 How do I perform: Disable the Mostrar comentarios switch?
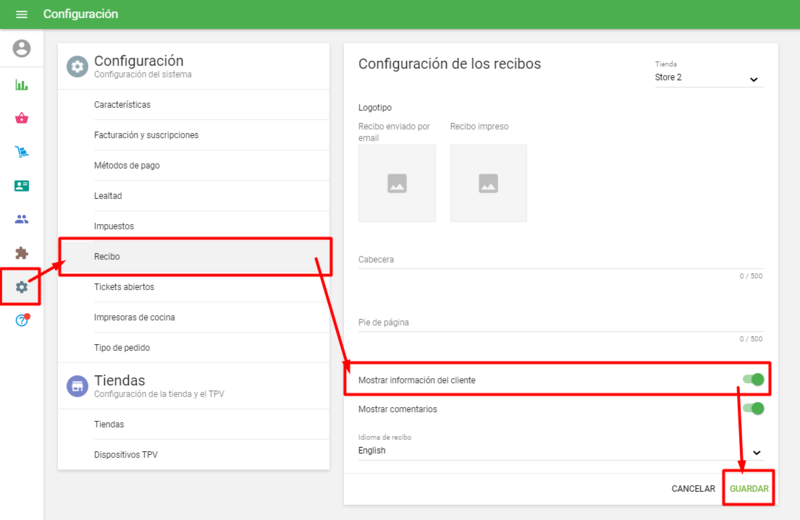[x=753, y=408]
